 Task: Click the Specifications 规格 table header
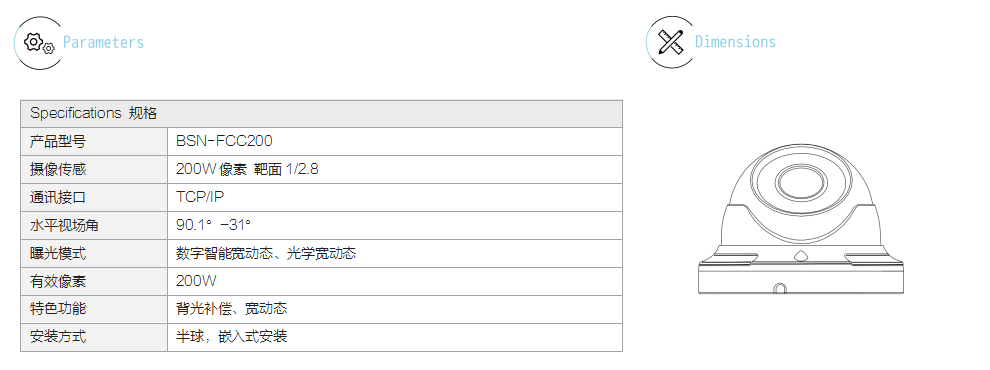(x=321, y=114)
